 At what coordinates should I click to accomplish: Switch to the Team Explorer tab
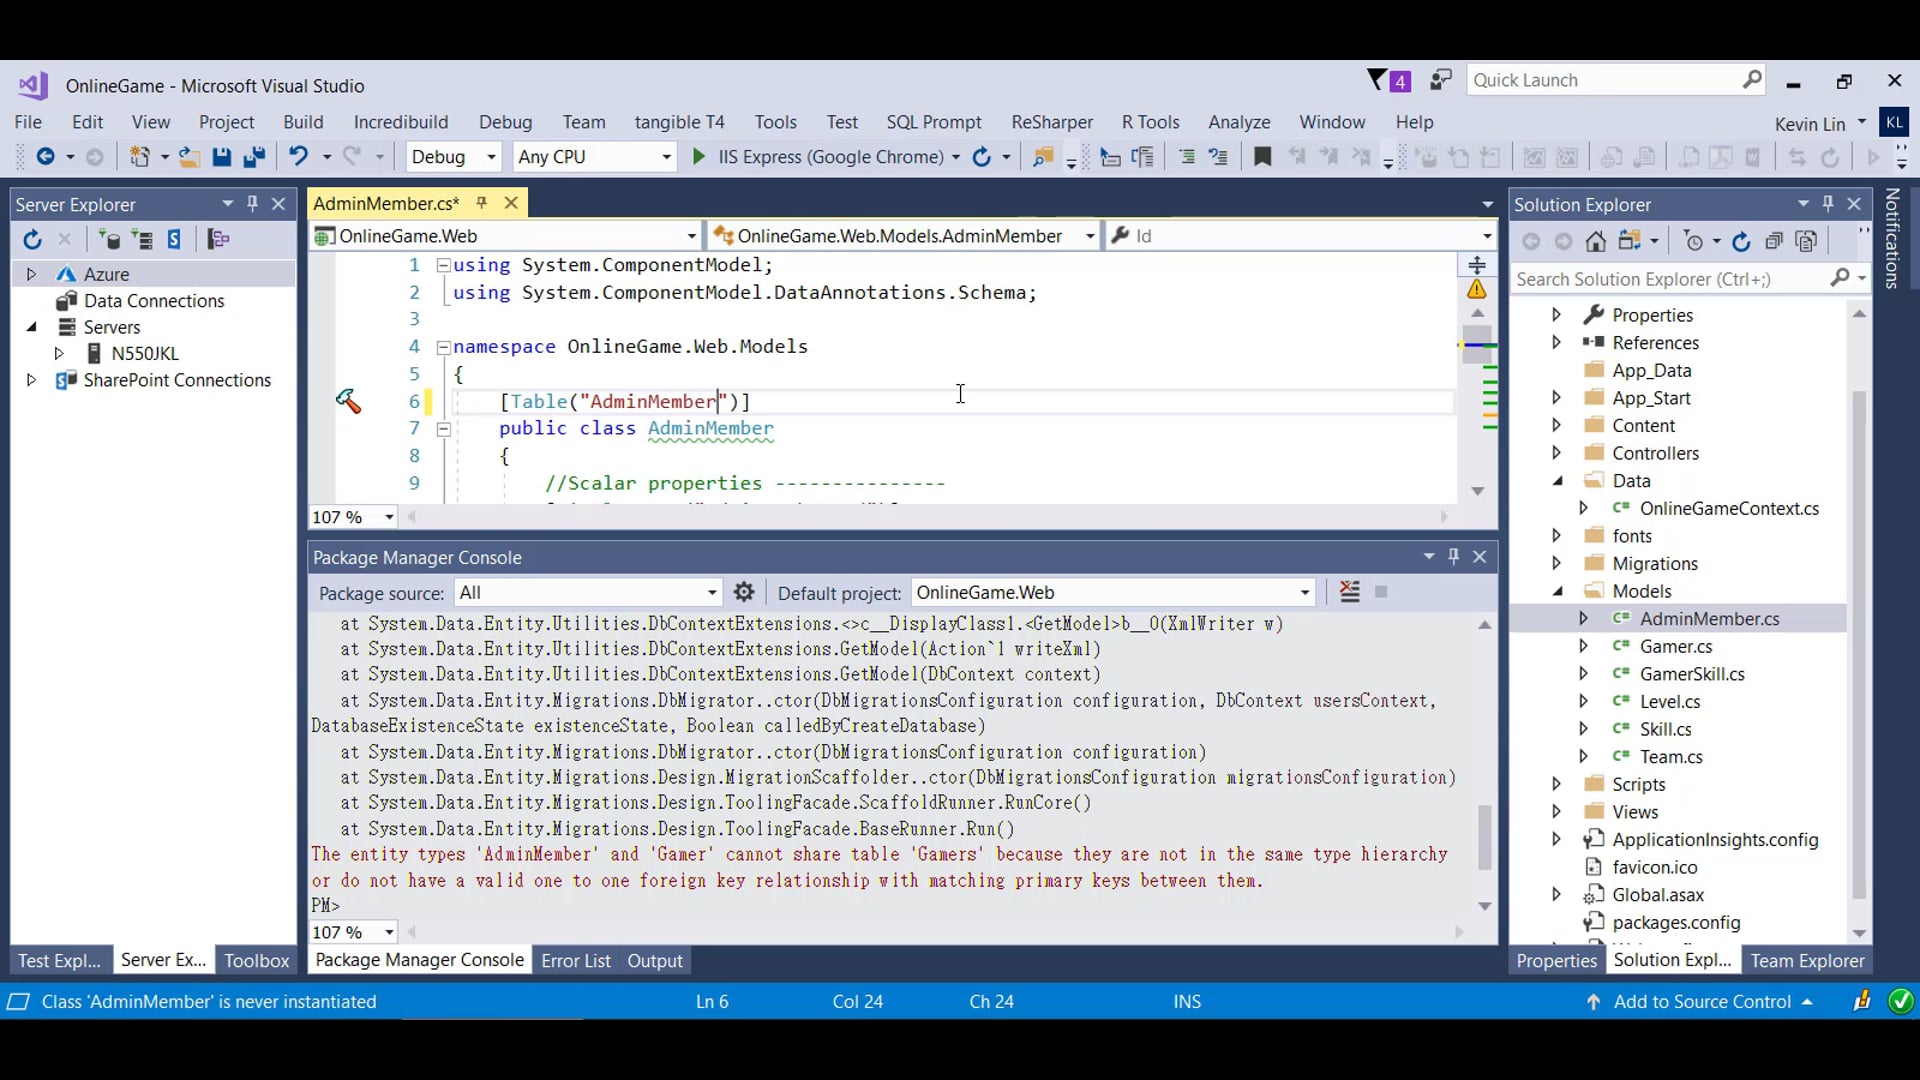coord(1807,960)
